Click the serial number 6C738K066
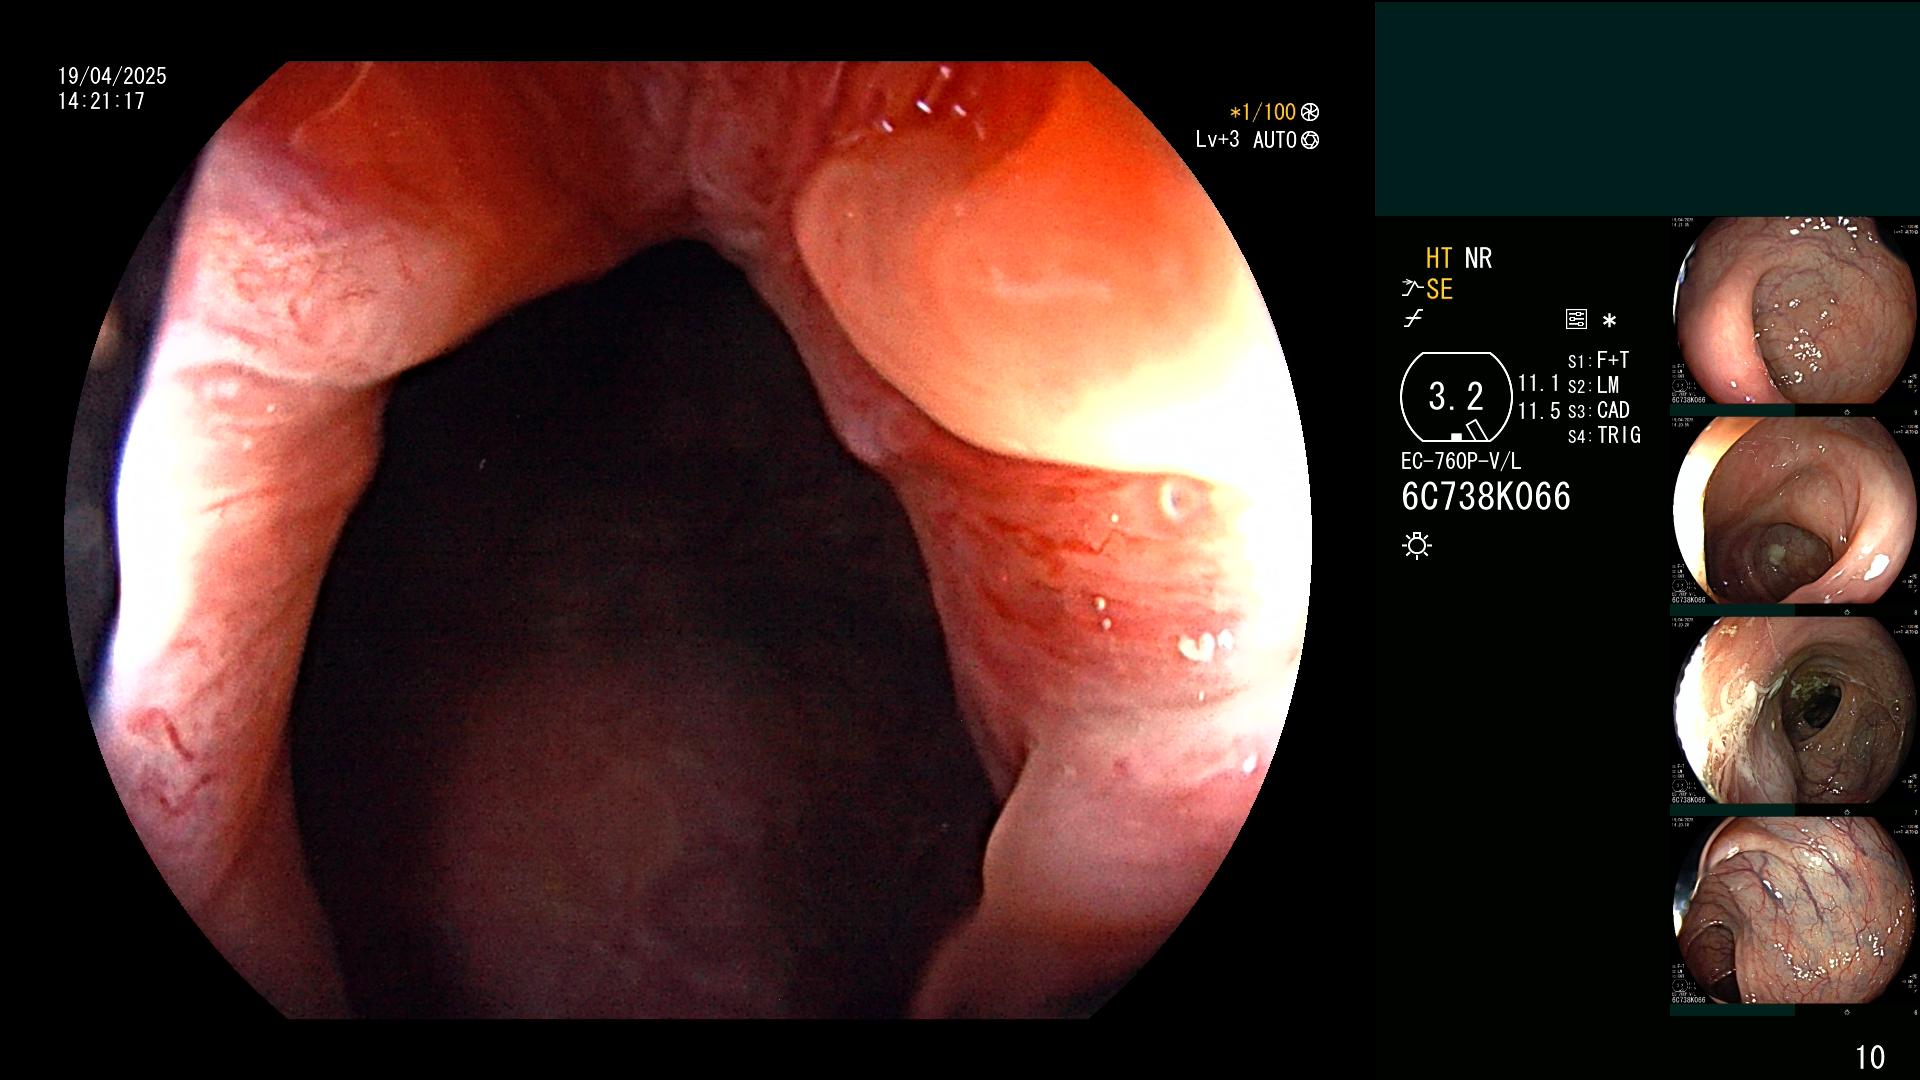The height and width of the screenshot is (1080, 1920). (1485, 497)
